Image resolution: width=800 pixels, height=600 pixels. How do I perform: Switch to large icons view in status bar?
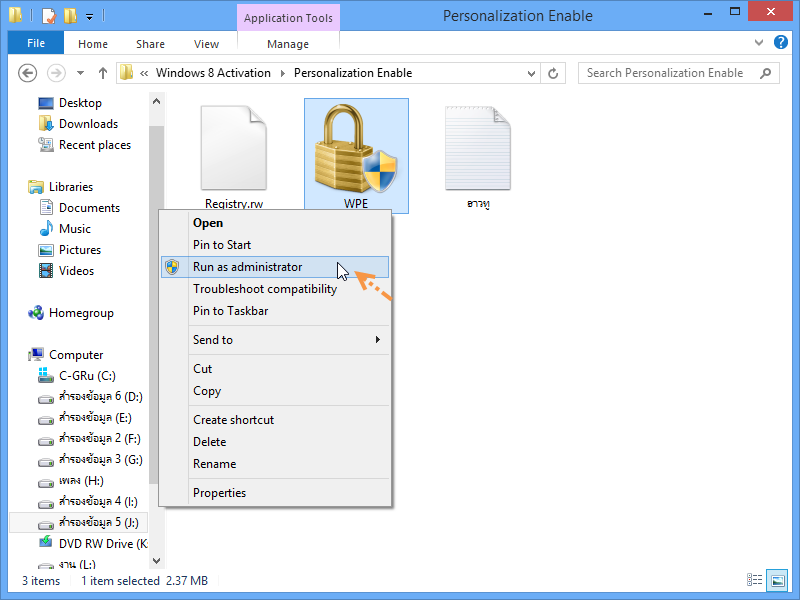point(778,580)
